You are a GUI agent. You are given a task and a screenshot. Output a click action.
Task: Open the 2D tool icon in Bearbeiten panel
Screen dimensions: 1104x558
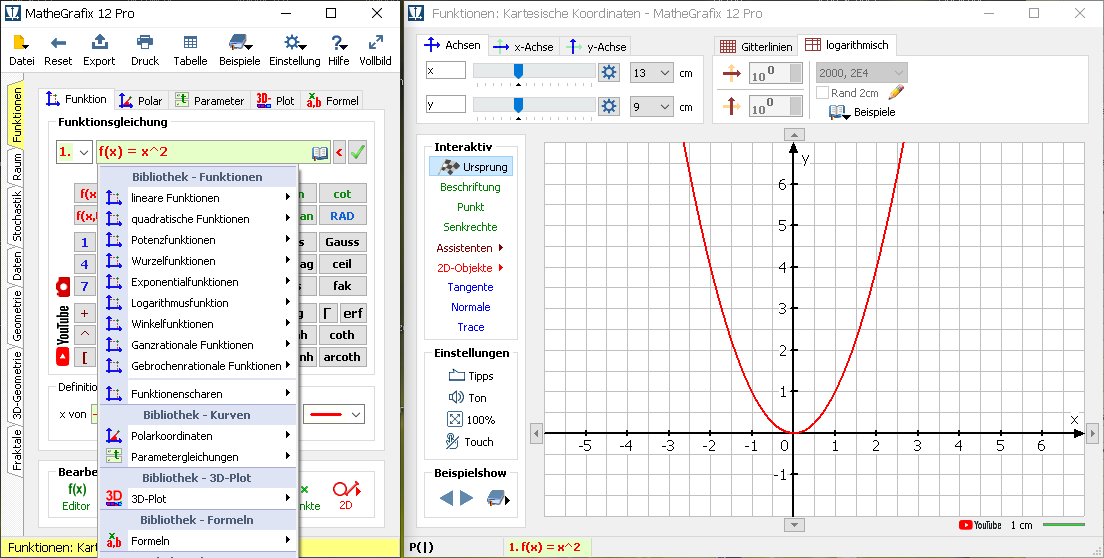346,490
